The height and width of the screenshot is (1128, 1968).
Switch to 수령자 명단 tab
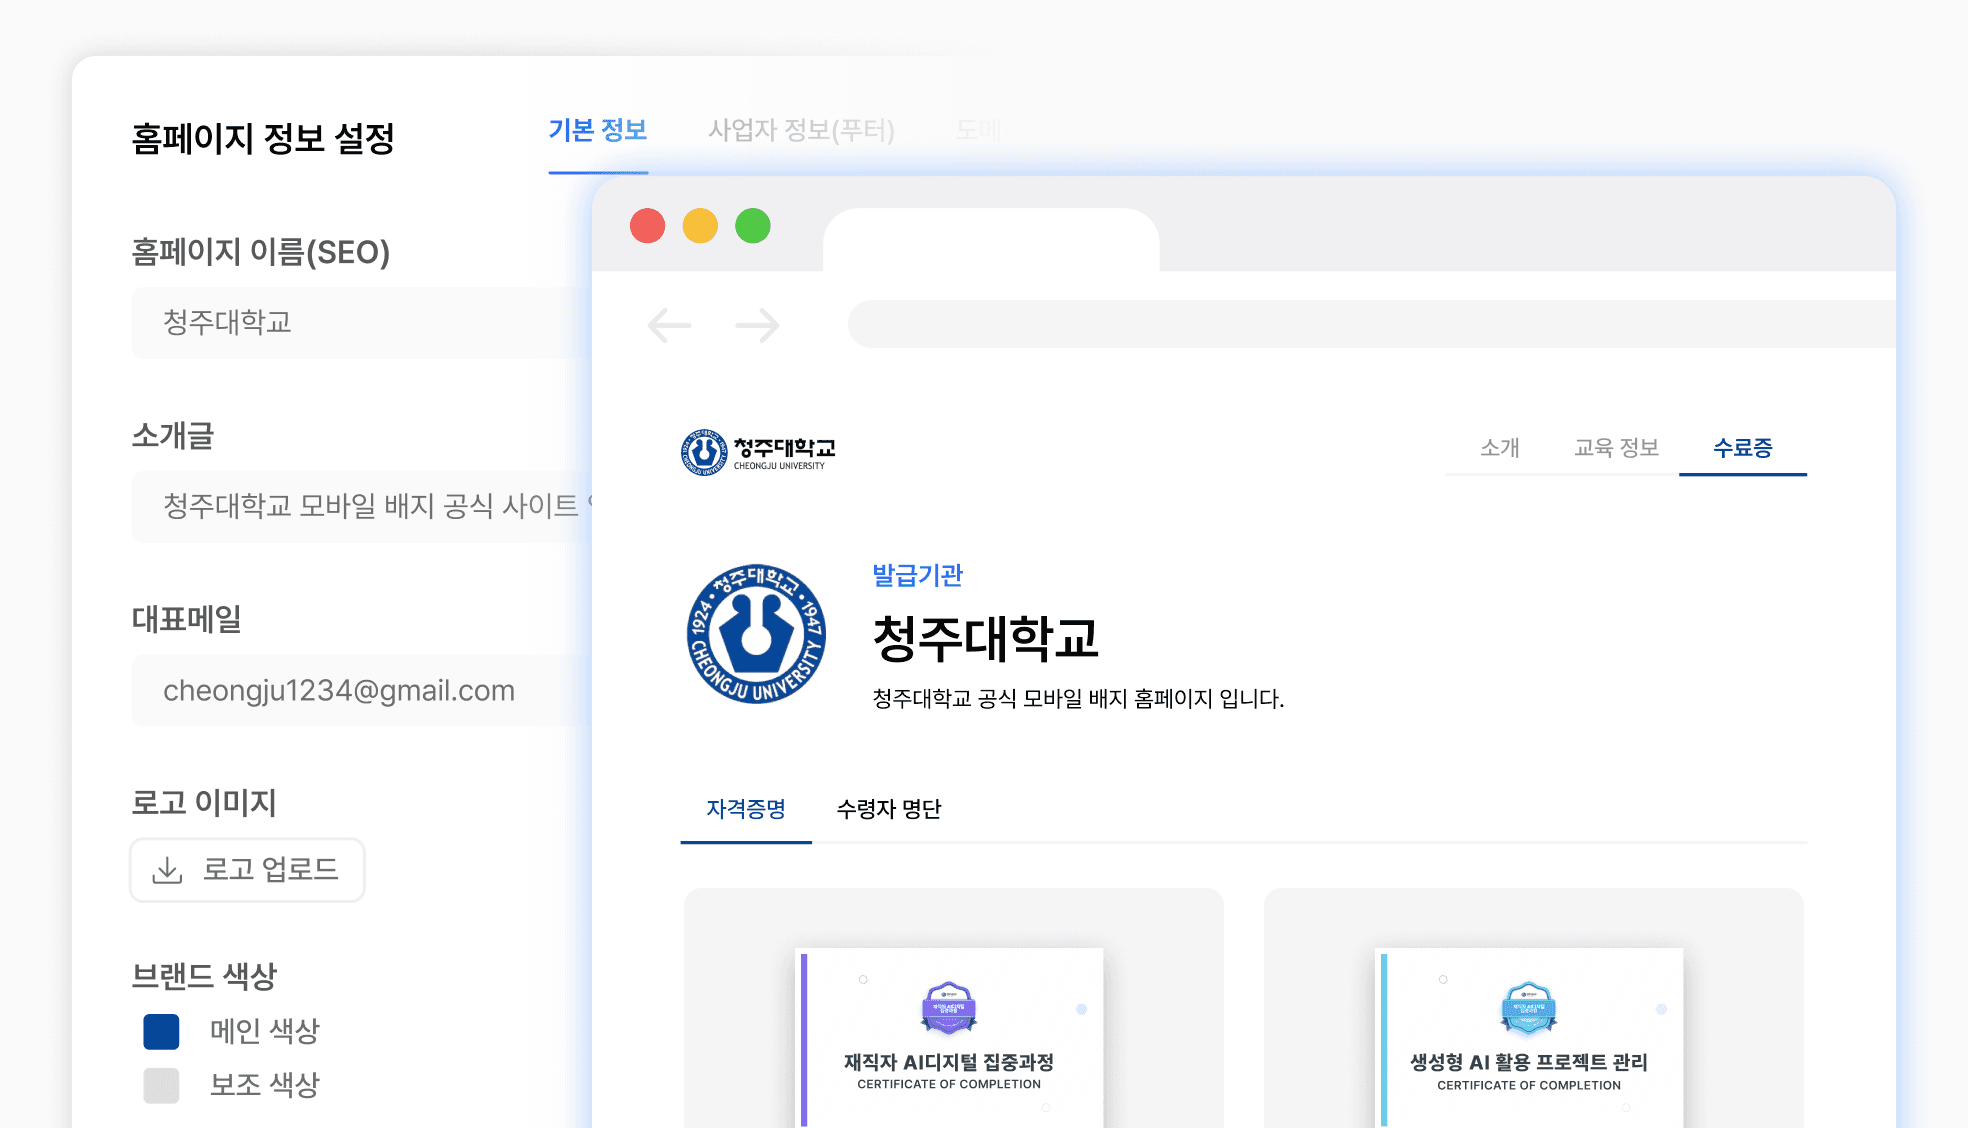coord(888,809)
